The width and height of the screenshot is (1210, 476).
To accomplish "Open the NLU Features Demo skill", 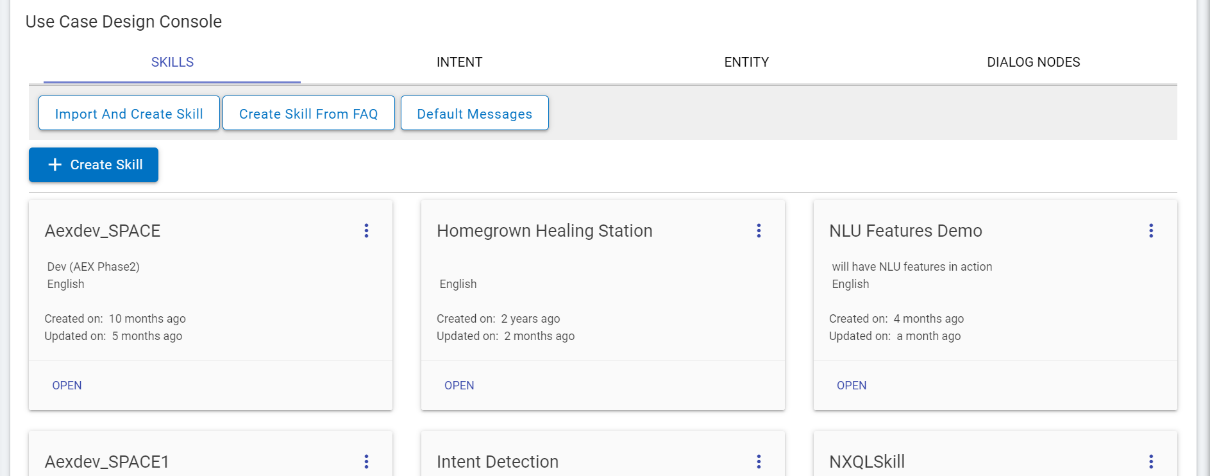I will (851, 385).
